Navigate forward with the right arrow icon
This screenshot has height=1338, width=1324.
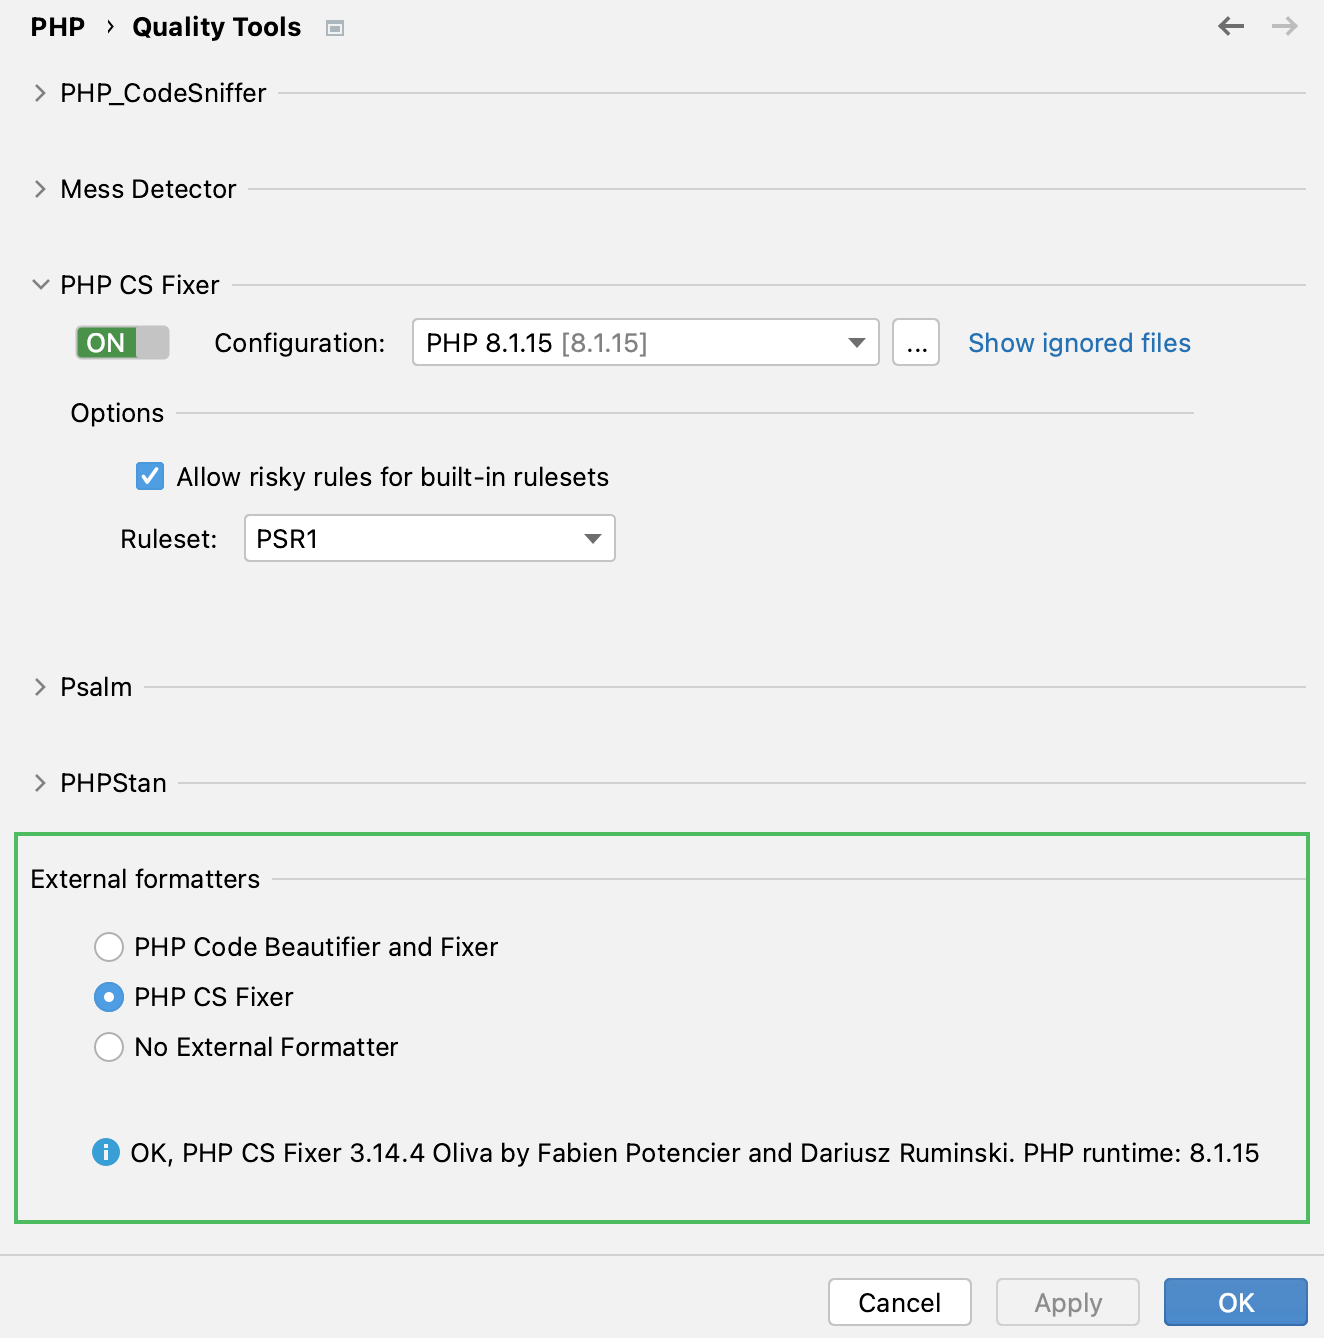coord(1285,26)
